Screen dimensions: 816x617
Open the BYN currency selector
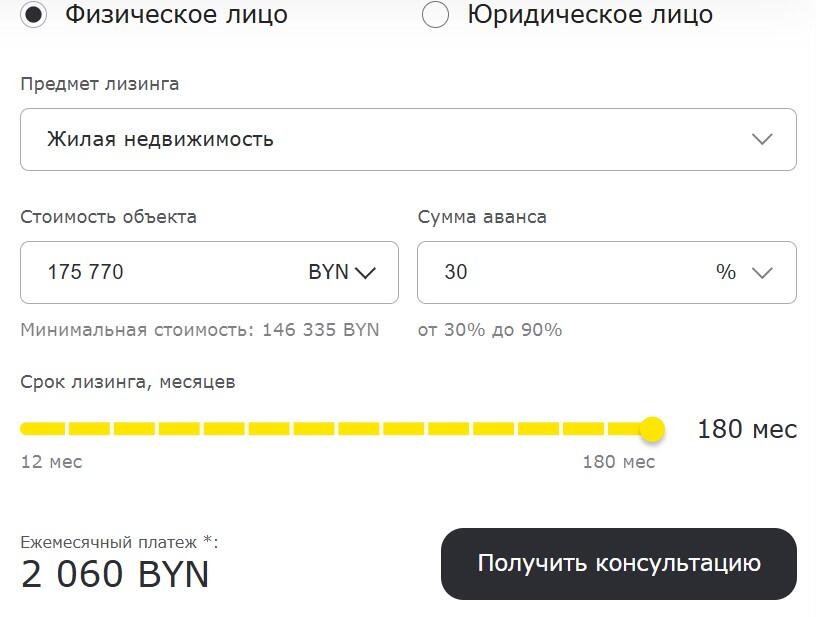point(340,272)
